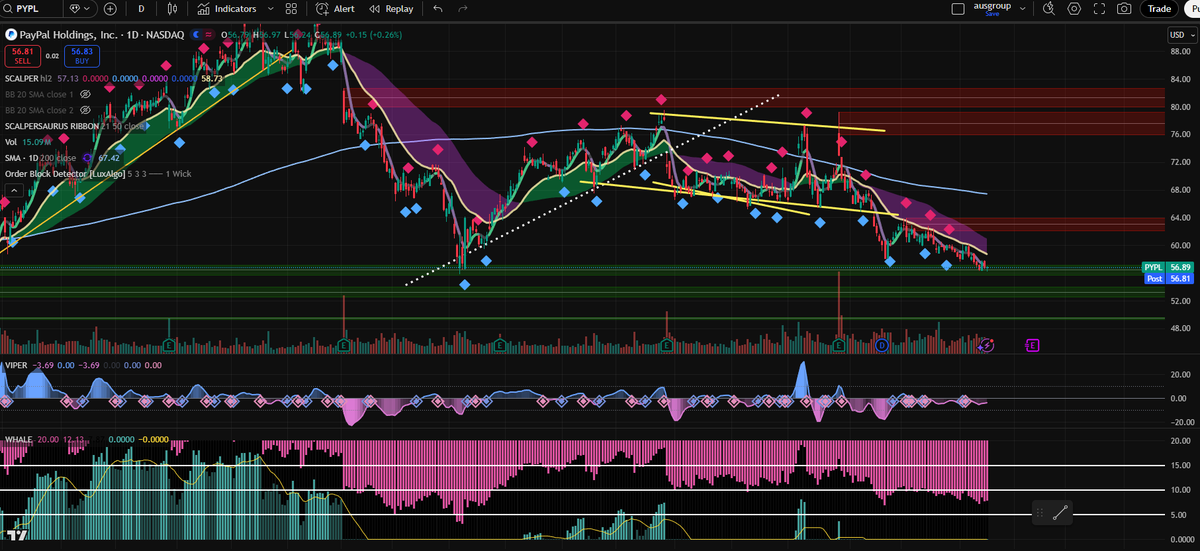Image resolution: width=1200 pixels, height=551 pixels.
Task: Show hidden BB 20 SMA close 2 indicator
Action: 85,110
